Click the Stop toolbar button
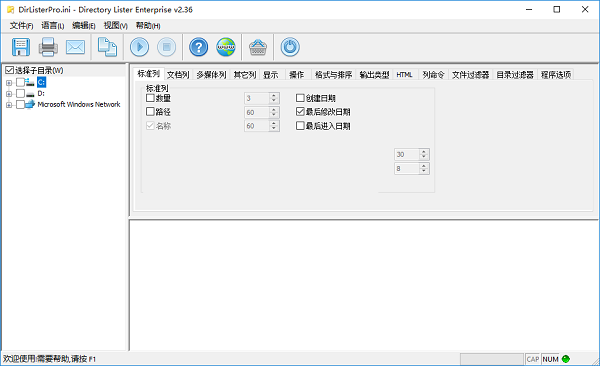The width and height of the screenshot is (600, 366). [x=167, y=47]
